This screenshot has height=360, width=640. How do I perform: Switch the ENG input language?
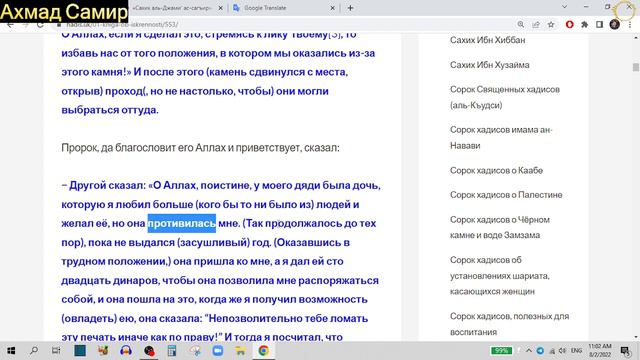(x=576, y=351)
